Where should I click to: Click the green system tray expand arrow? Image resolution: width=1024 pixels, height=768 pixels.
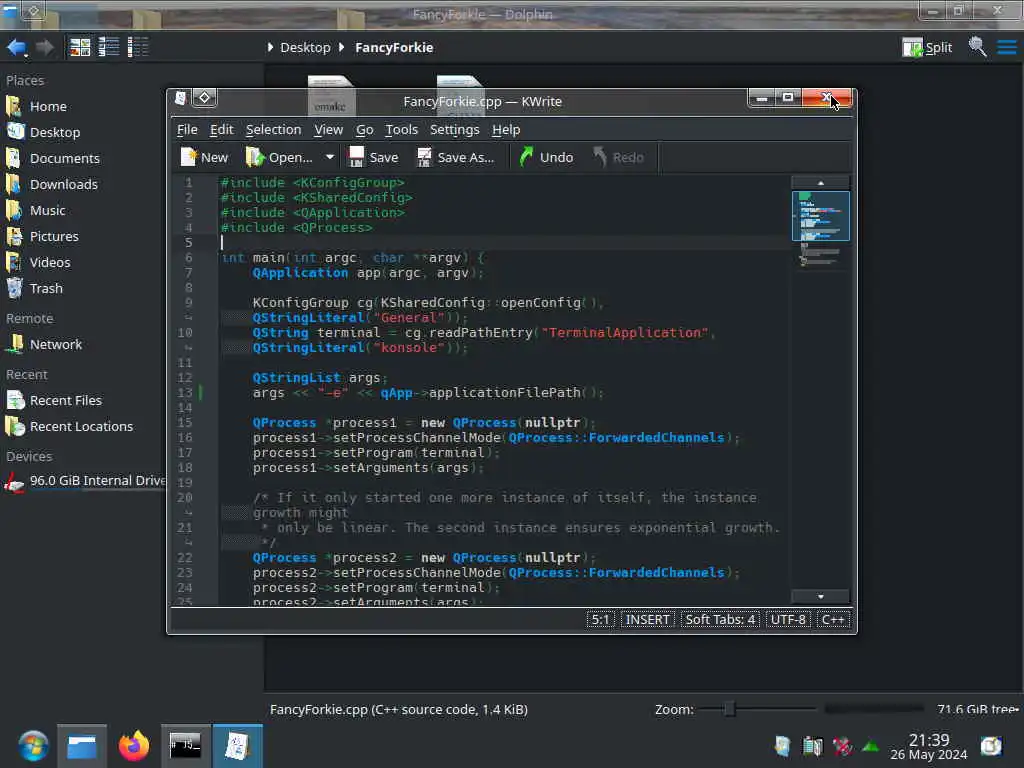pyautogui.click(x=871, y=746)
